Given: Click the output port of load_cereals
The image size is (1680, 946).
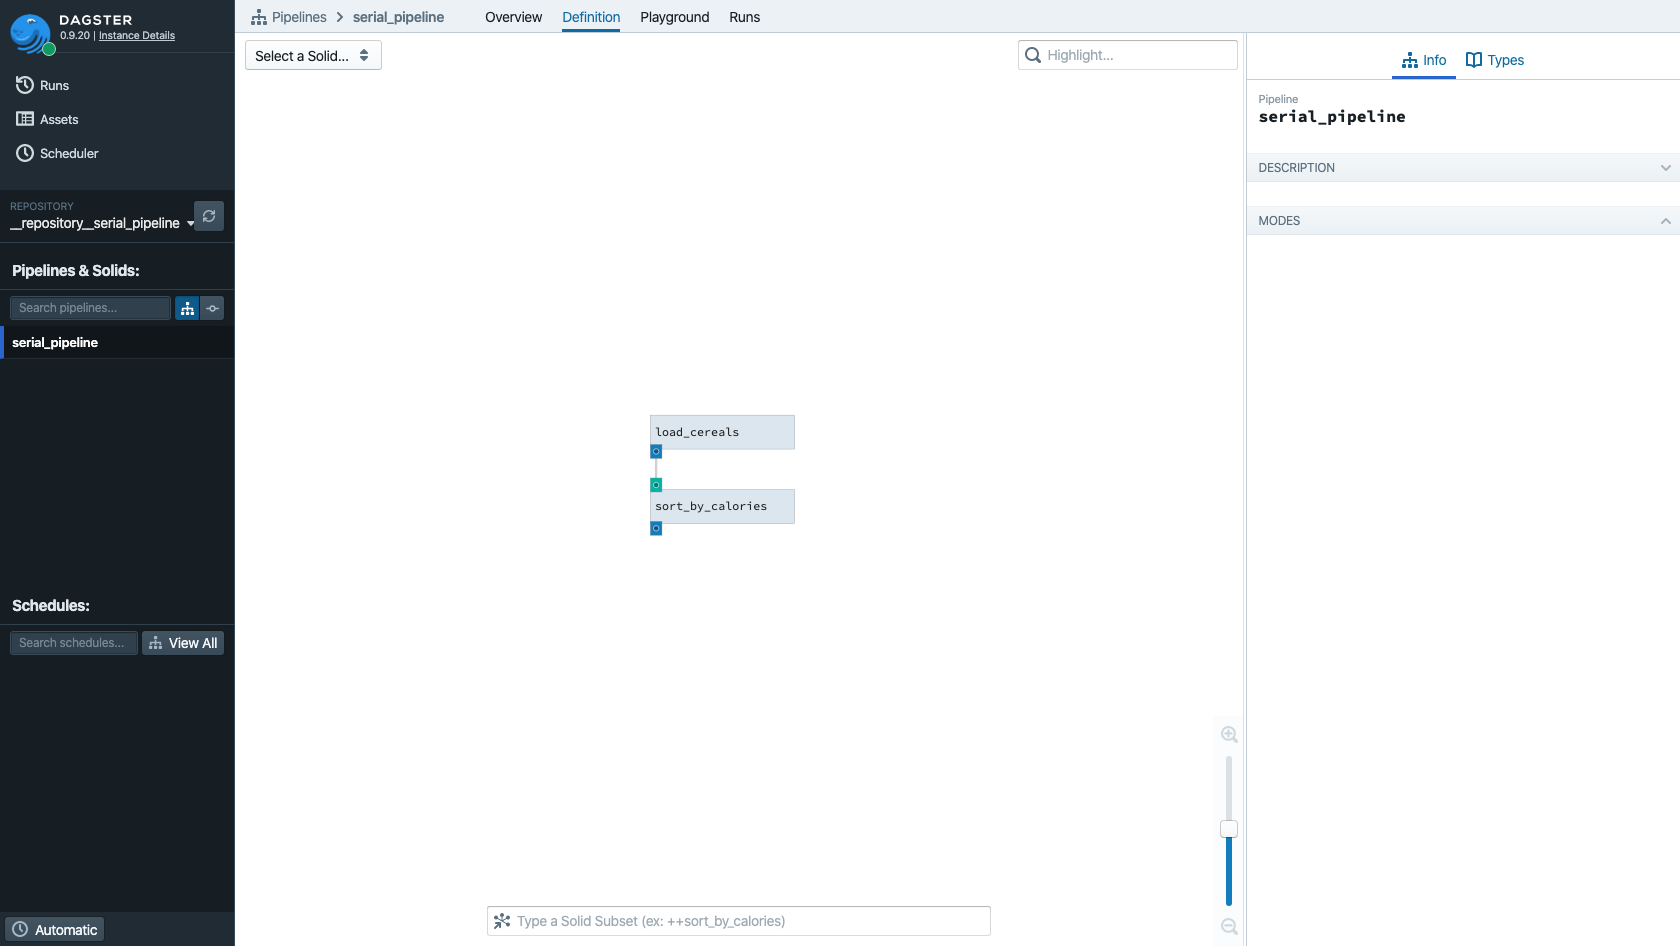Looking at the screenshot, I should click(656, 452).
